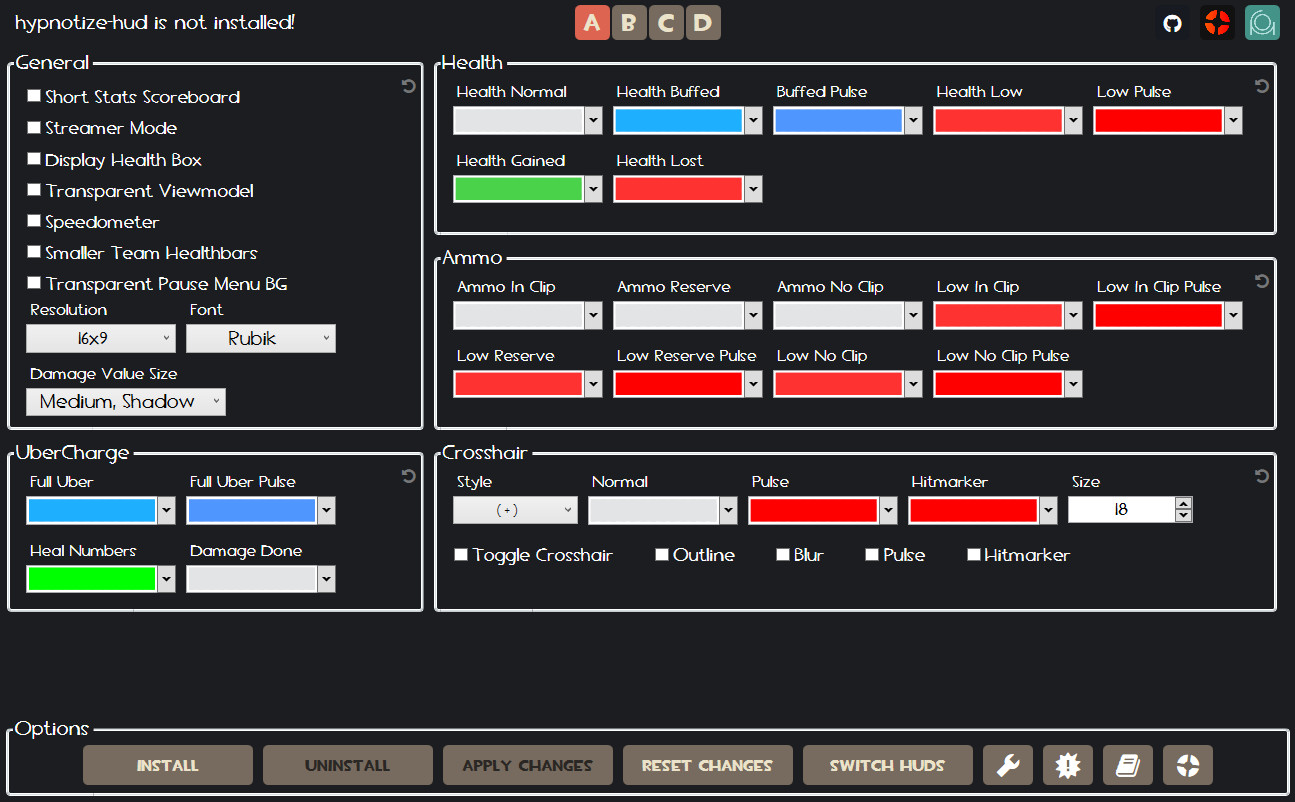Reset the Health section with its undo arrow

coord(1261,86)
